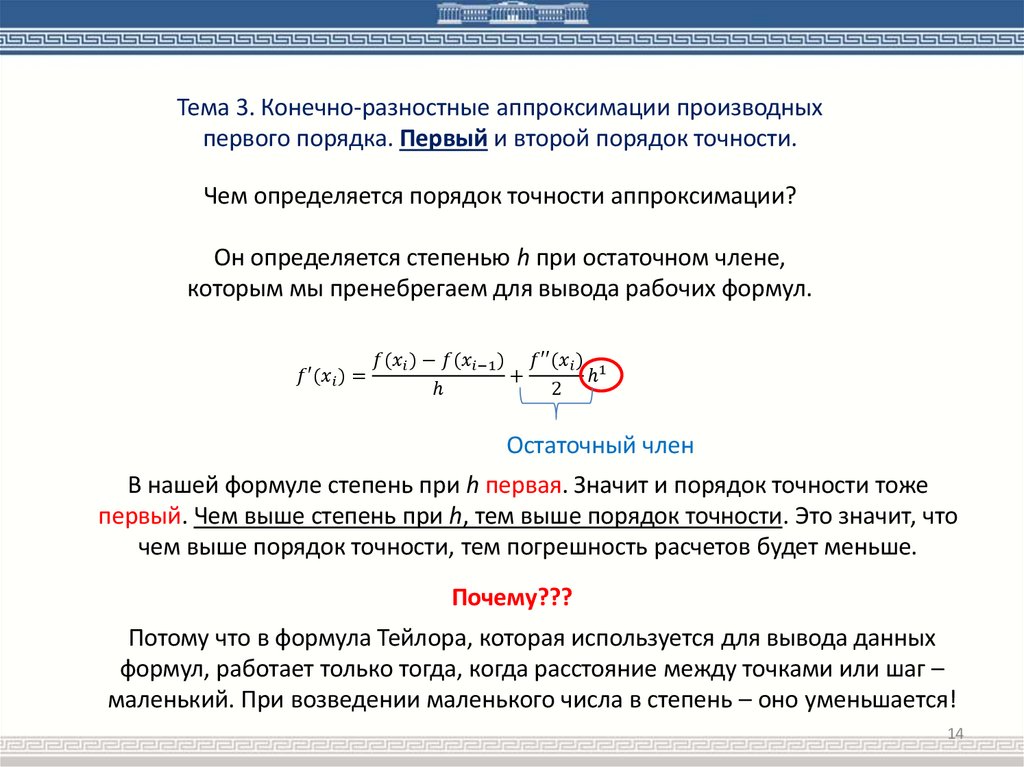
Task: Click the line 'маленький. При возведении маленького числа'
Action: pyautogui.click(x=532, y=700)
